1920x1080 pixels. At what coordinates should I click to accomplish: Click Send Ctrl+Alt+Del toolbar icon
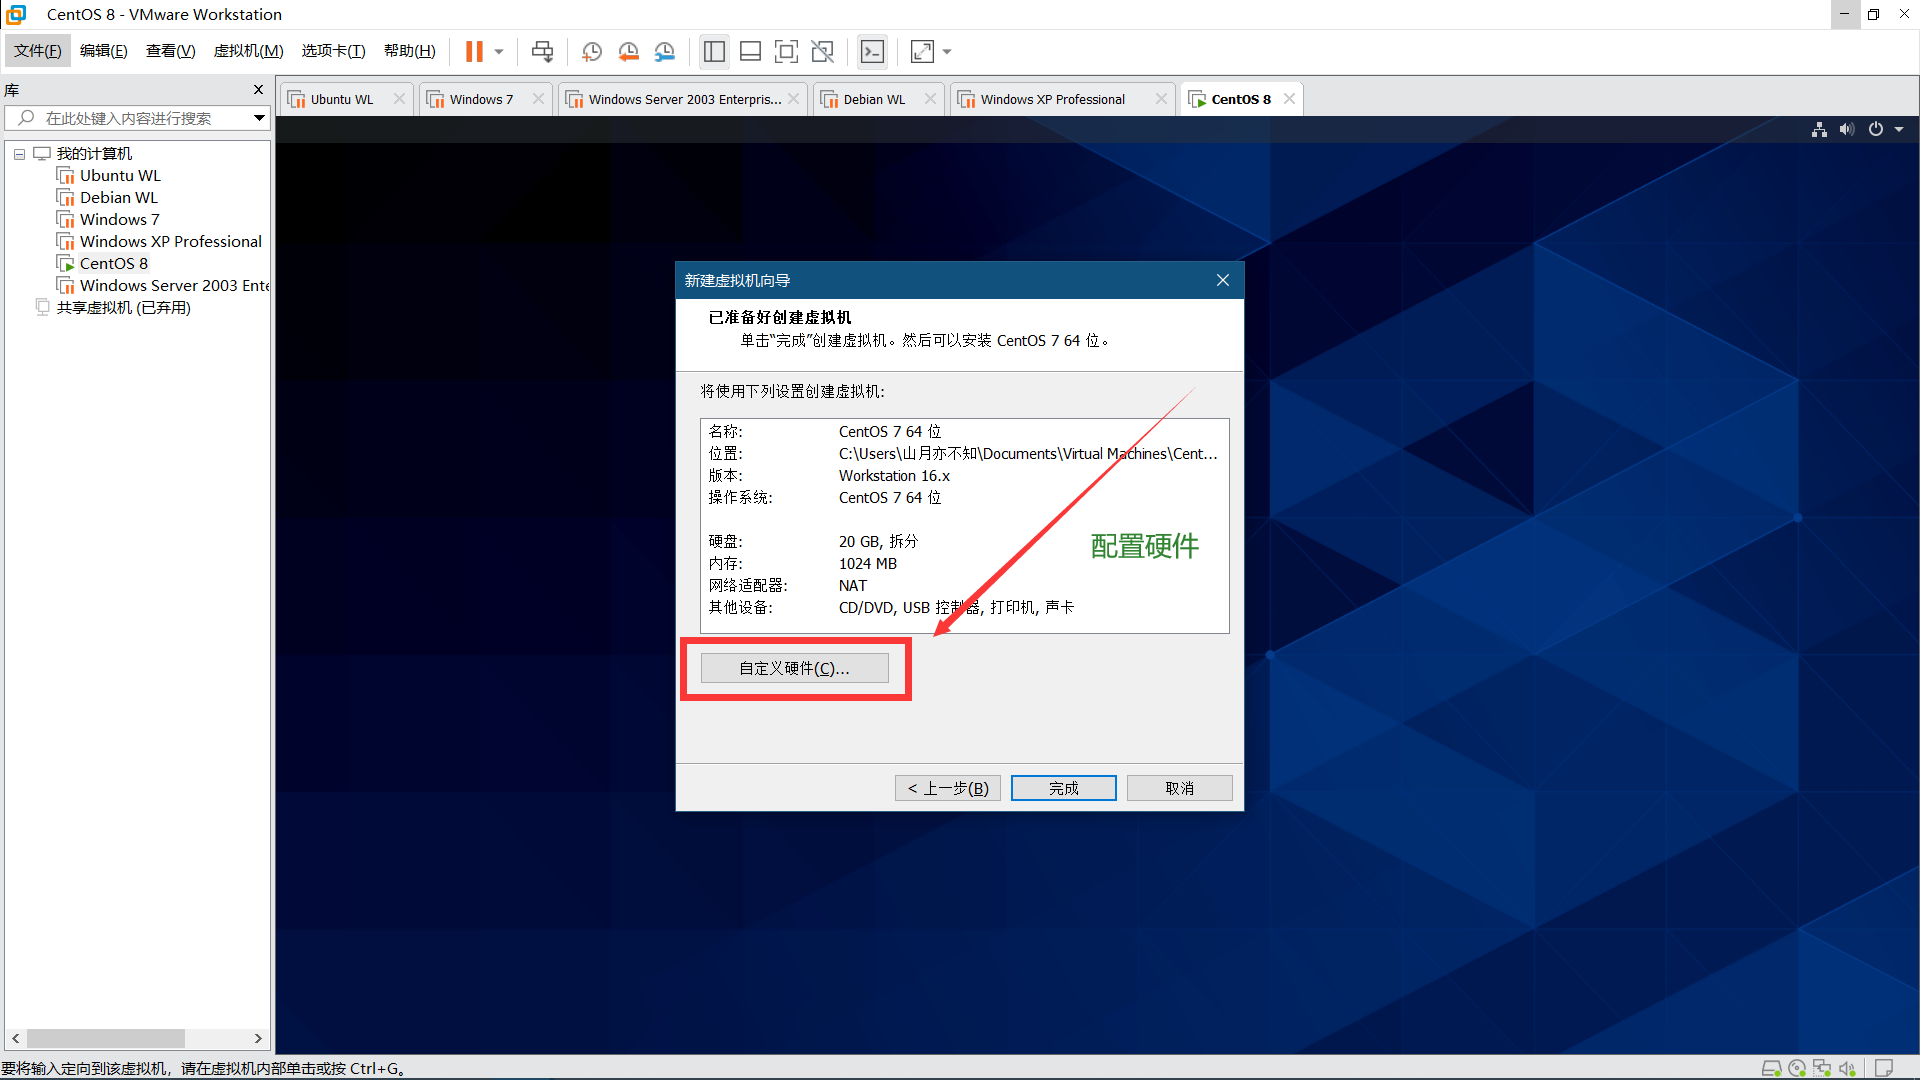click(x=542, y=51)
